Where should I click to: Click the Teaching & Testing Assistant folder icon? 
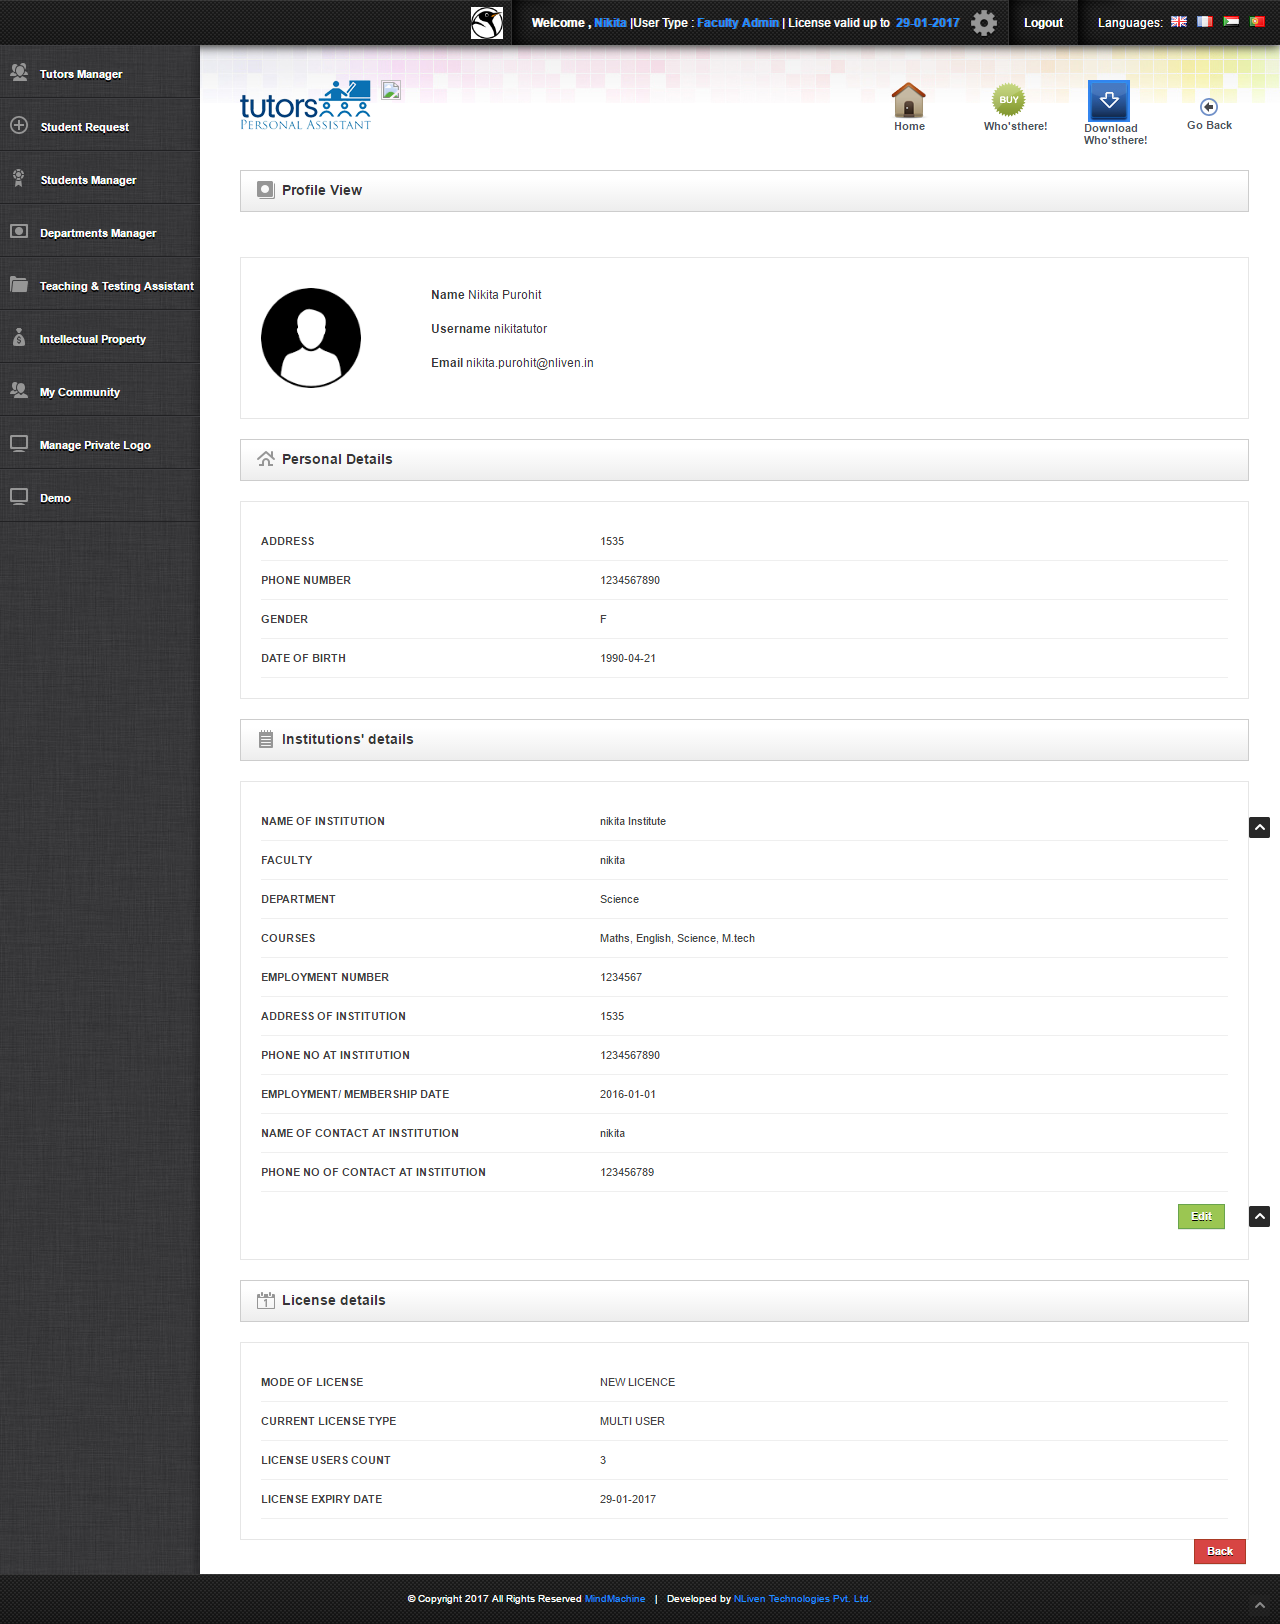[19, 284]
